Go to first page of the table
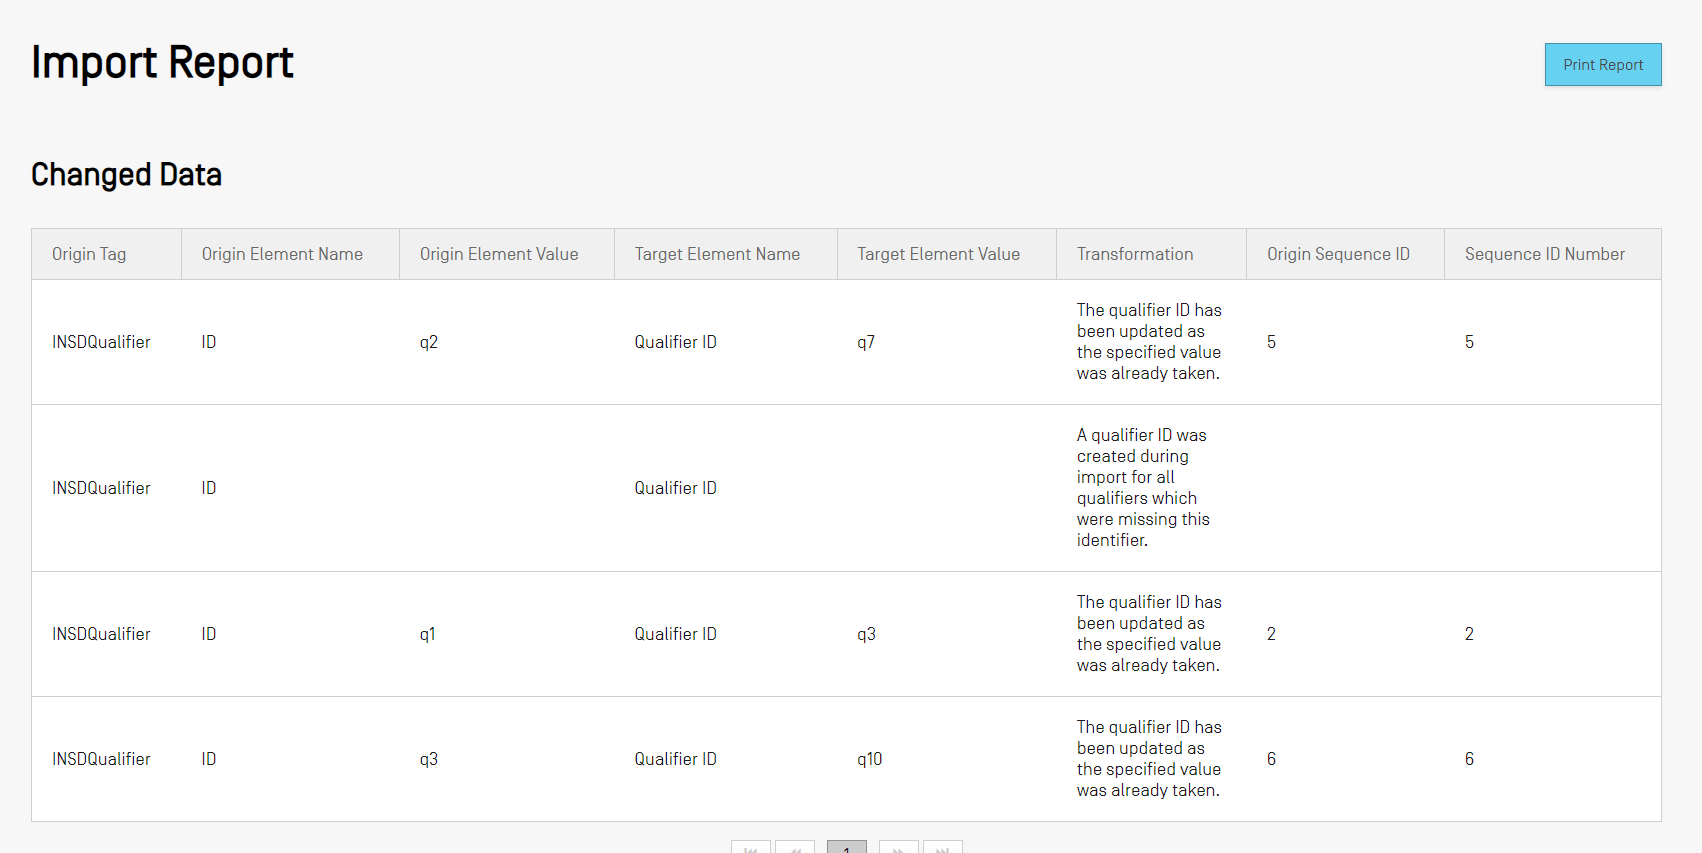 coord(750,848)
